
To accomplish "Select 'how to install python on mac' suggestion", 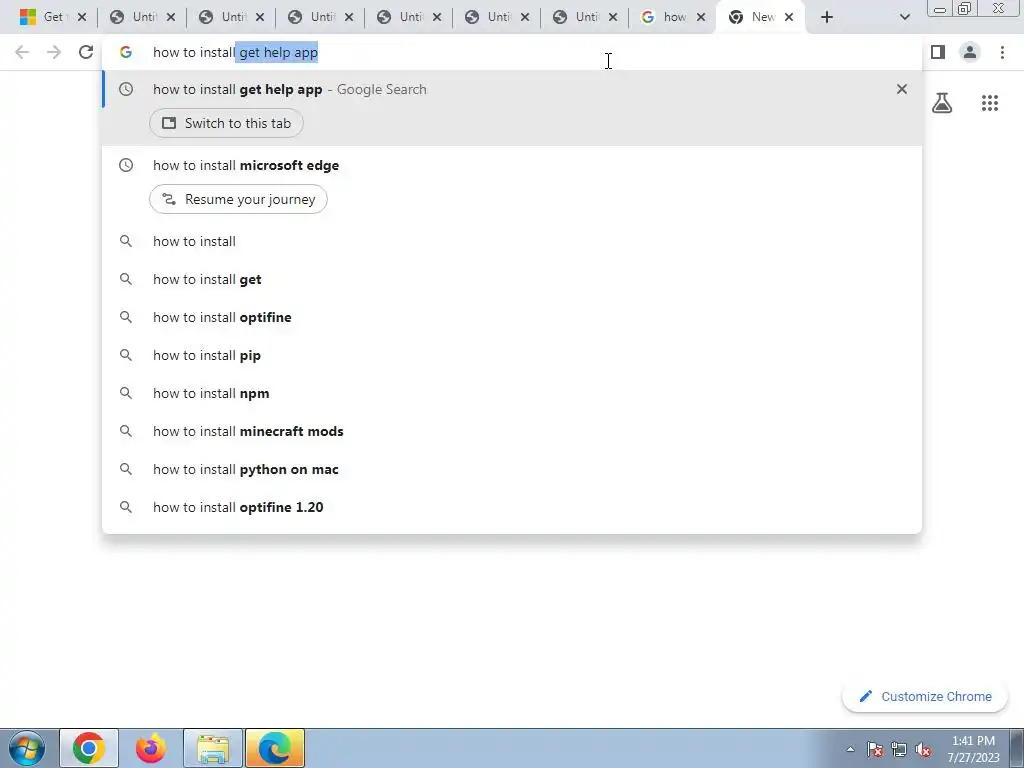I will click(512, 469).
